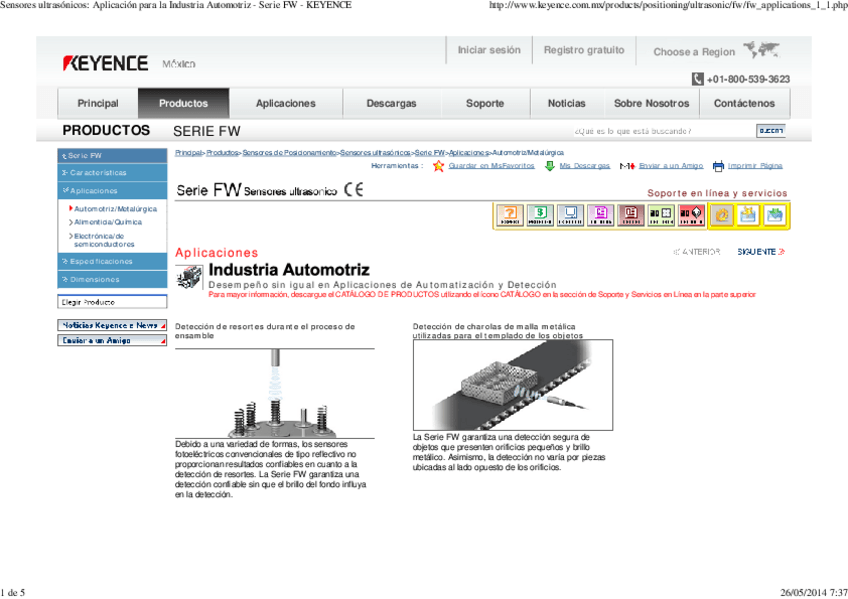Select Automotriz/Metalúrgica sidebar item
The width and height of the screenshot is (848, 599).
point(115,209)
